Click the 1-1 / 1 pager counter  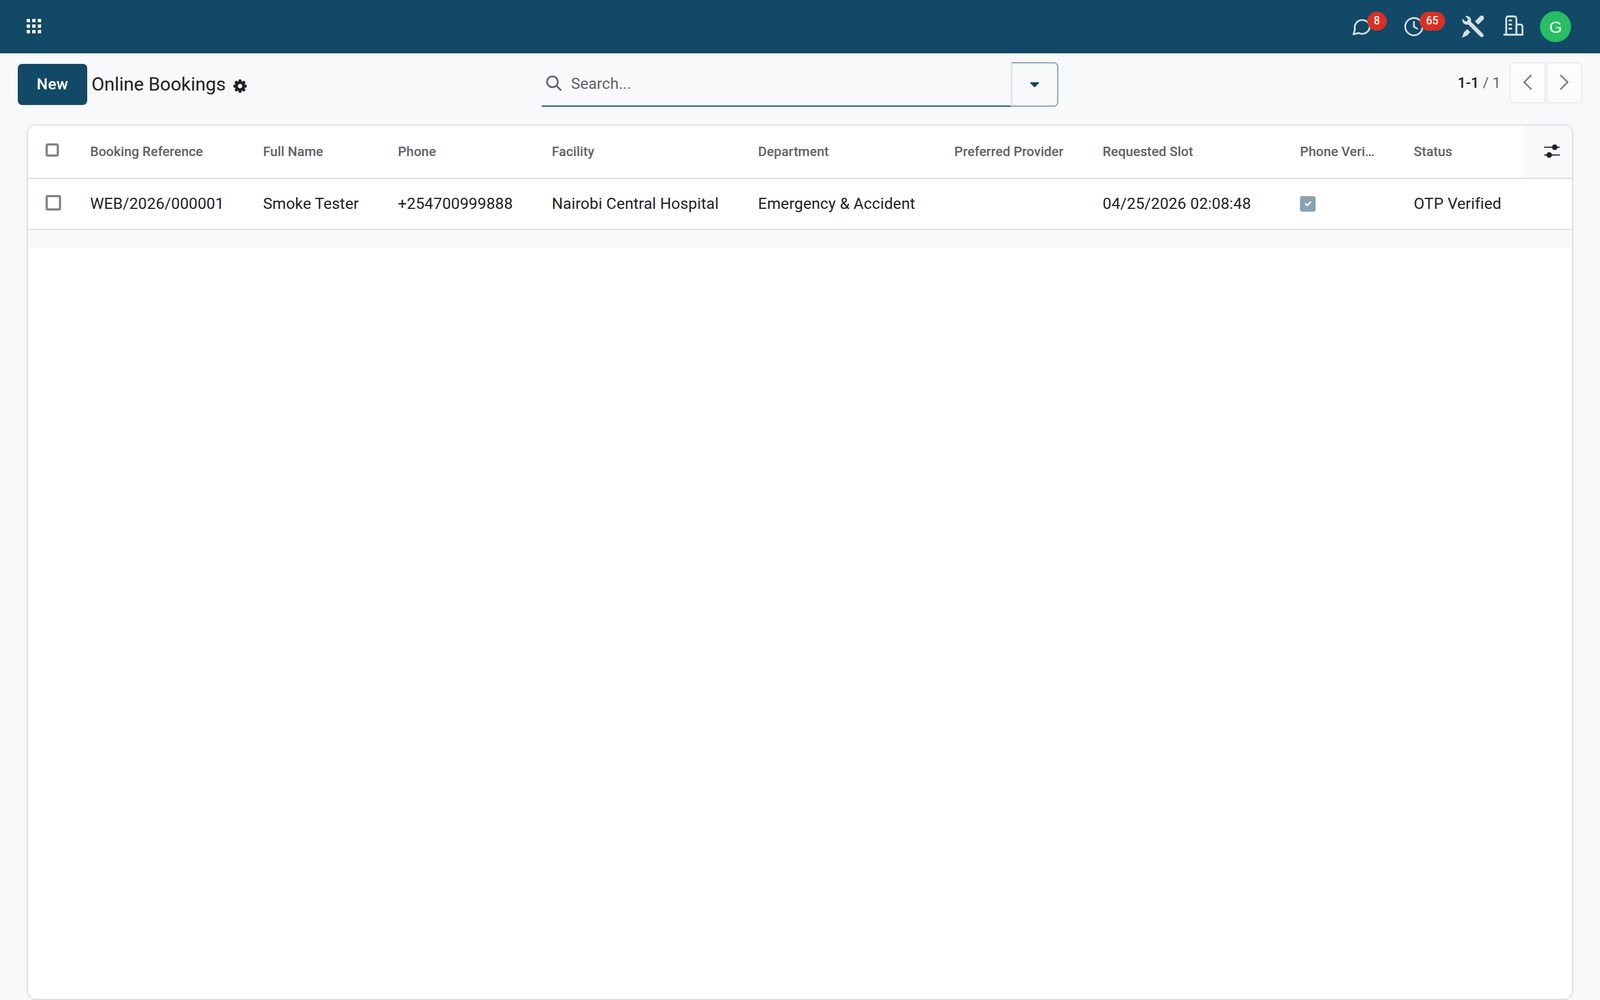[1478, 83]
